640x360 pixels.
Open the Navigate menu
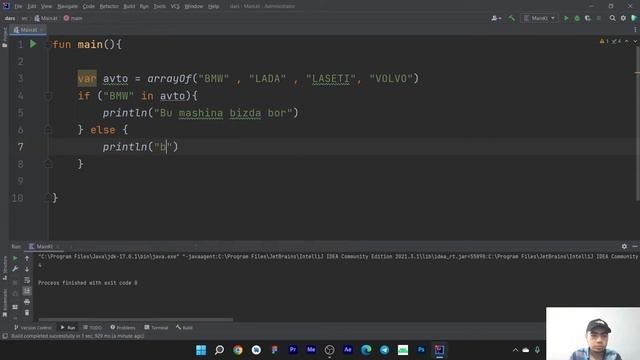(x=67, y=7)
